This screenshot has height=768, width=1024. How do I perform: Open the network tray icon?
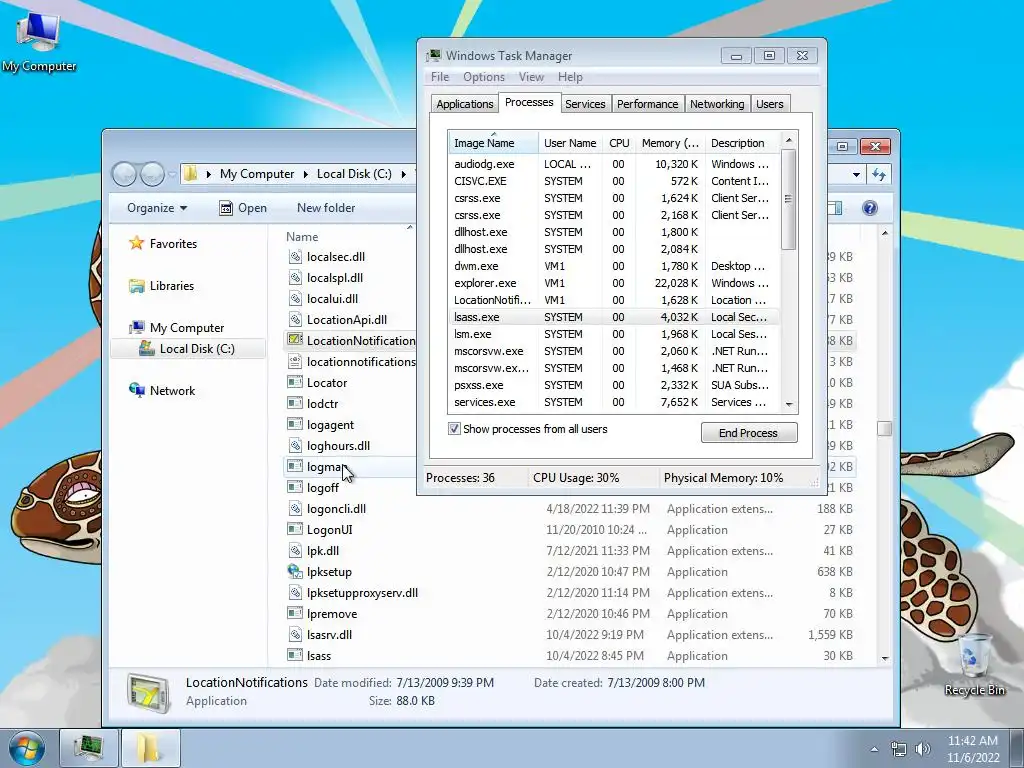click(x=899, y=749)
